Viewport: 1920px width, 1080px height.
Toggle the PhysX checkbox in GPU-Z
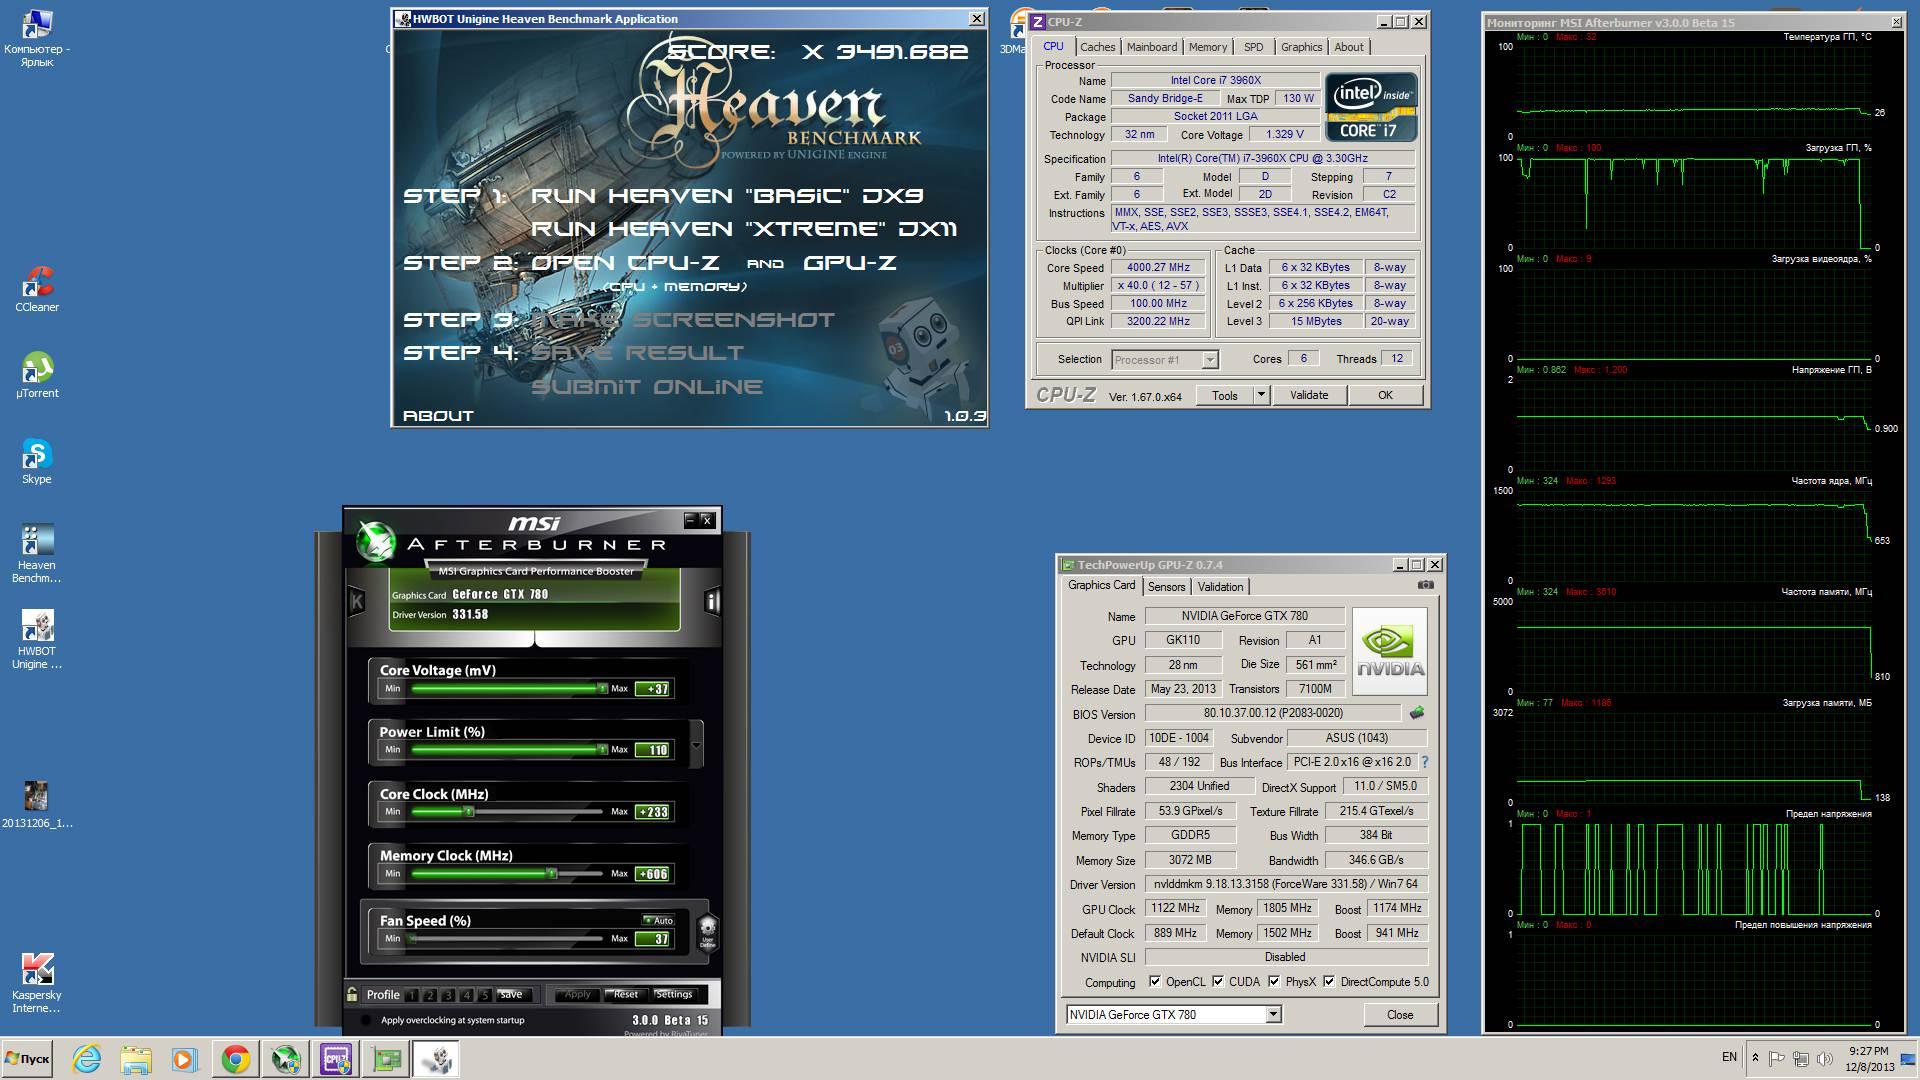pos(1274,982)
